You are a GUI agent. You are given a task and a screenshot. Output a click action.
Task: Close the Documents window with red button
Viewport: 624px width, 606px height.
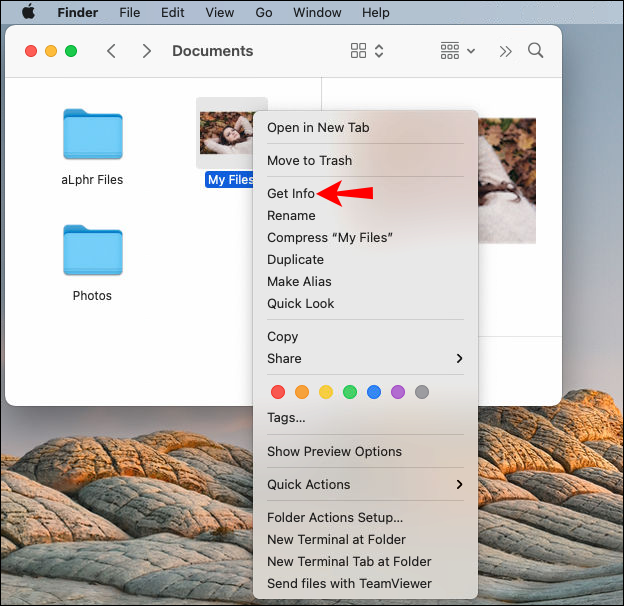[x=31, y=51]
